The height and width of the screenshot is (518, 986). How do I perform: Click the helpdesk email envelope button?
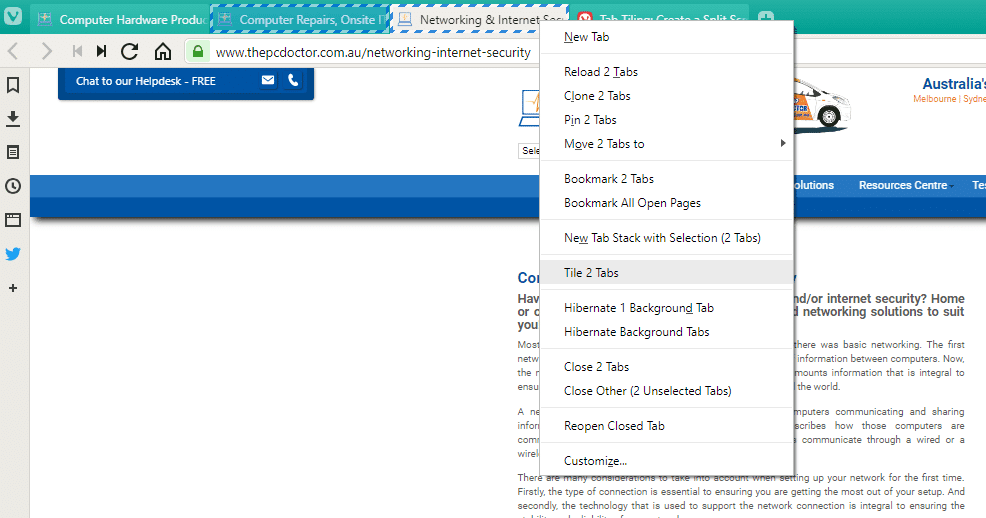pos(267,81)
